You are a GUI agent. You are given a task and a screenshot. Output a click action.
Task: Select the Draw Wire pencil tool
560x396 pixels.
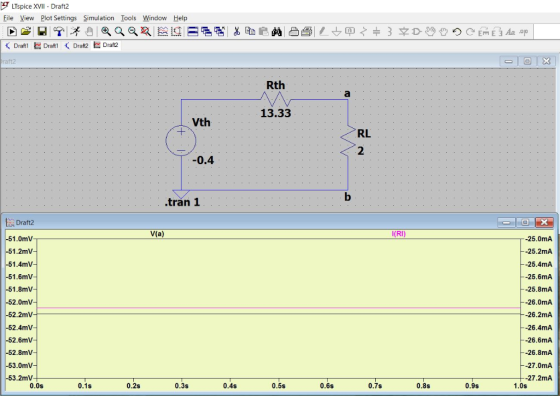[323, 32]
